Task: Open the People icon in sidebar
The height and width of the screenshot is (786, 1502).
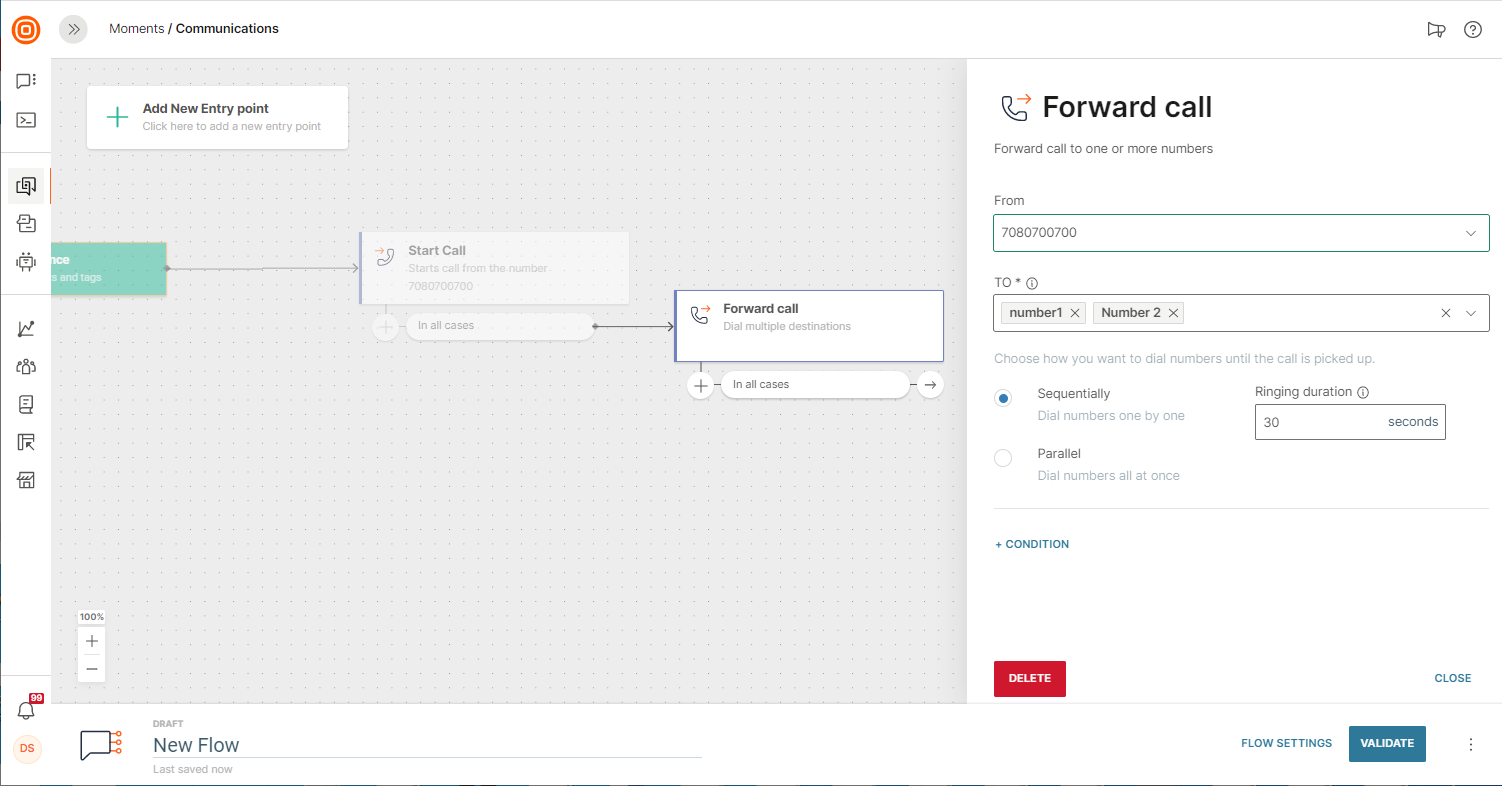Action: click(x=27, y=367)
